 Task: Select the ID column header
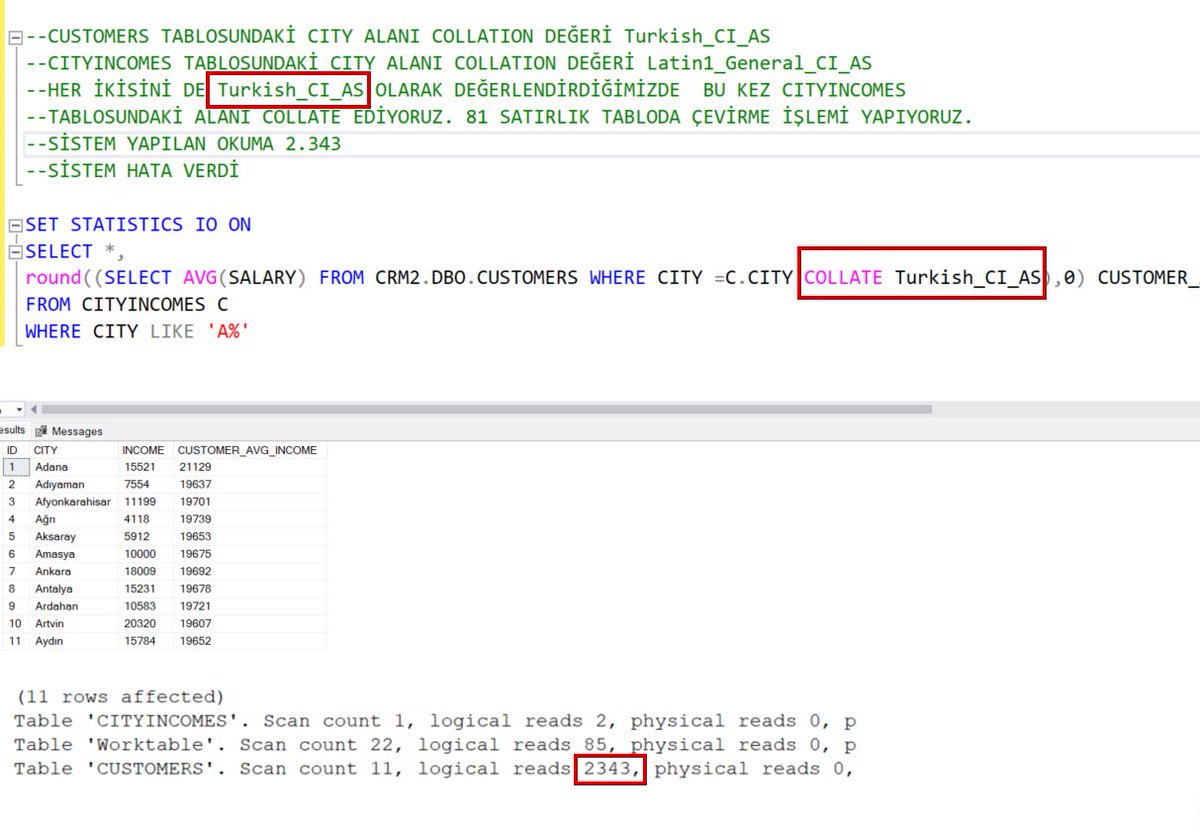coord(12,450)
